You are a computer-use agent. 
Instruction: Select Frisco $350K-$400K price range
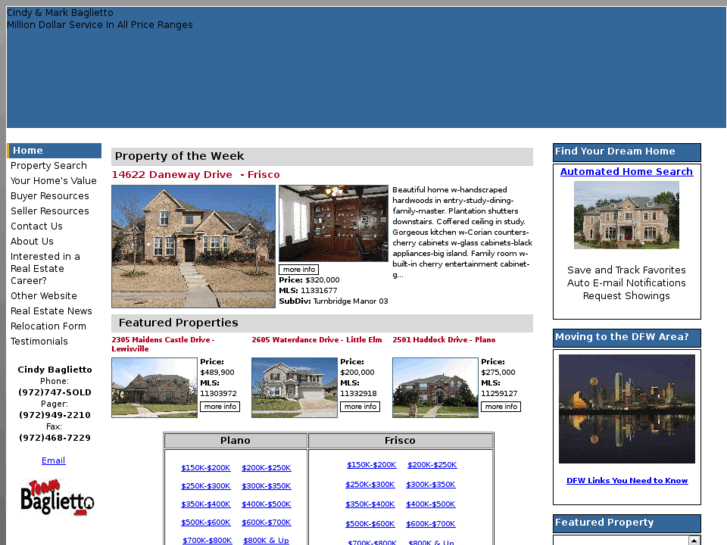click(370, 504)
